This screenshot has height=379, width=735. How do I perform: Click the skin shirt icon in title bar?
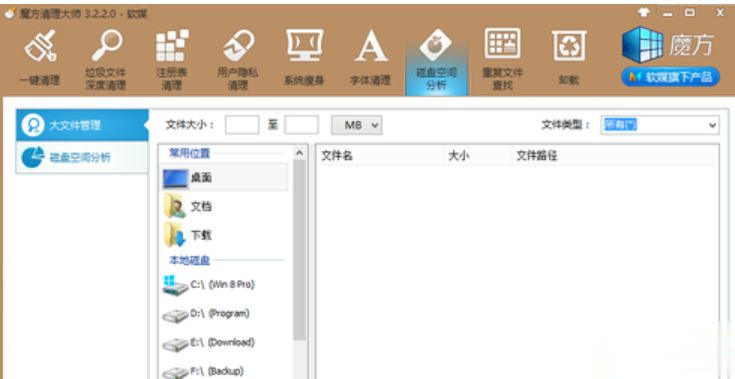644,13
